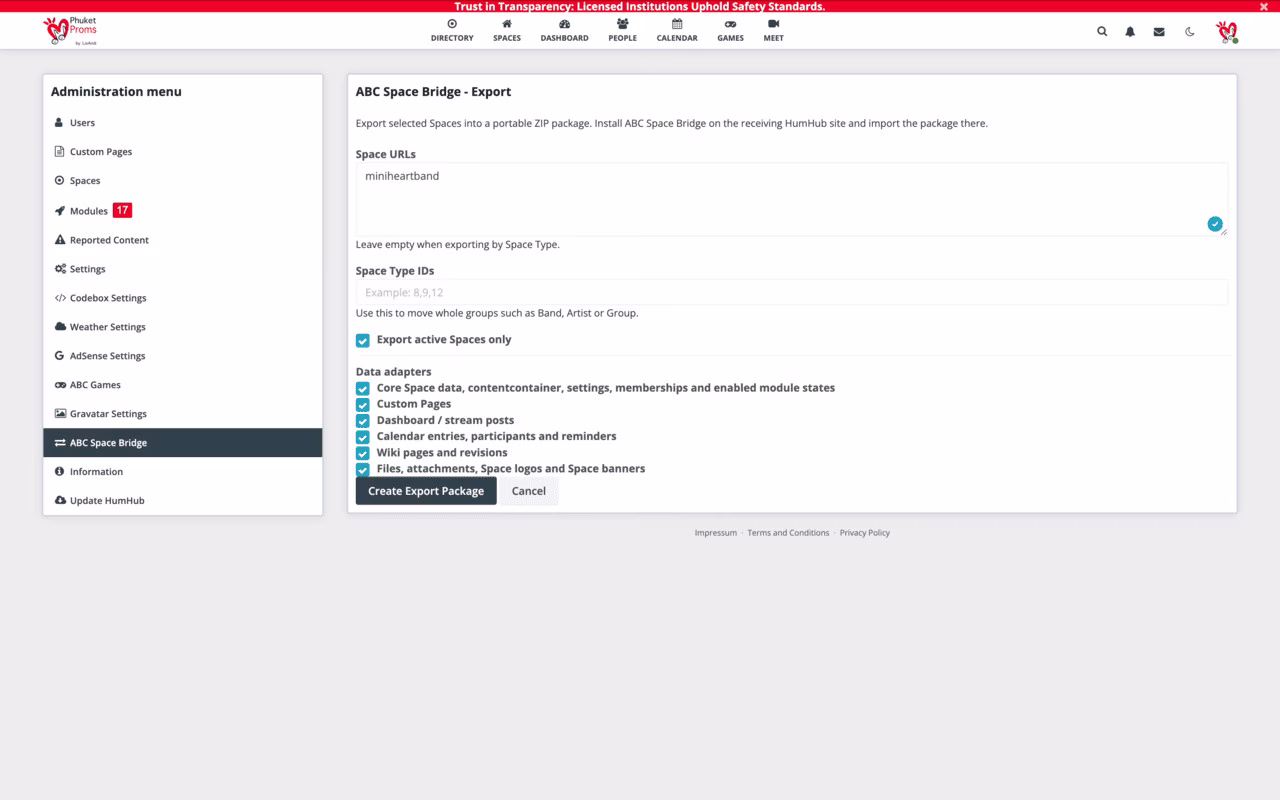Uncheck Export active Spaces only

click(363, 340)
